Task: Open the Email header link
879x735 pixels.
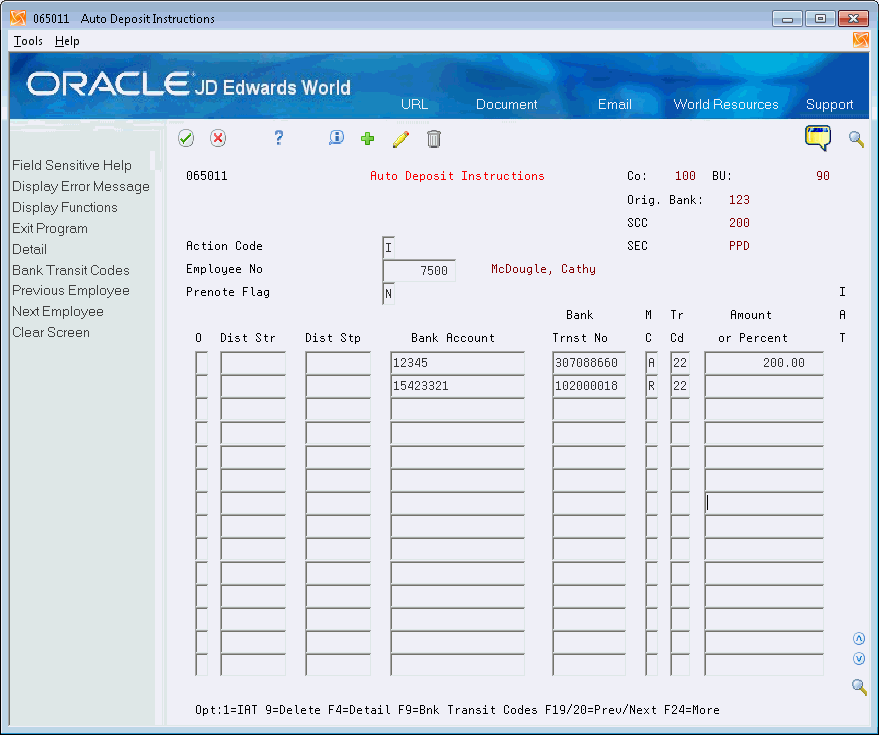Action: click(614, 104)
